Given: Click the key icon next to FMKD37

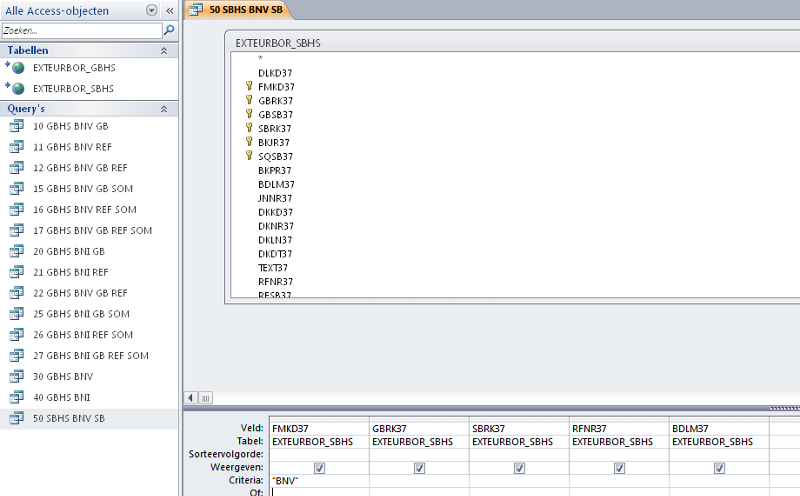Looking at the screenshot, I should (x=249, y=86).
